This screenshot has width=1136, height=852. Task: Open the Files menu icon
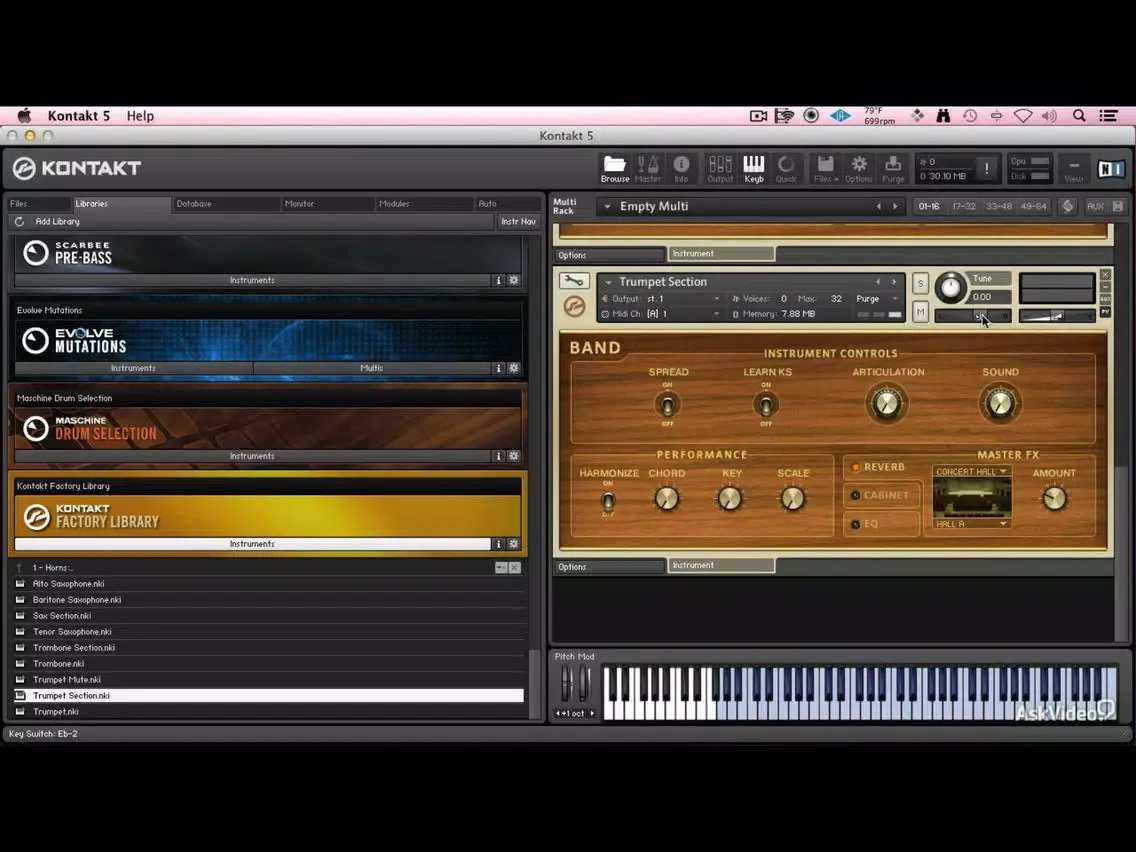(x=825, y=169)
